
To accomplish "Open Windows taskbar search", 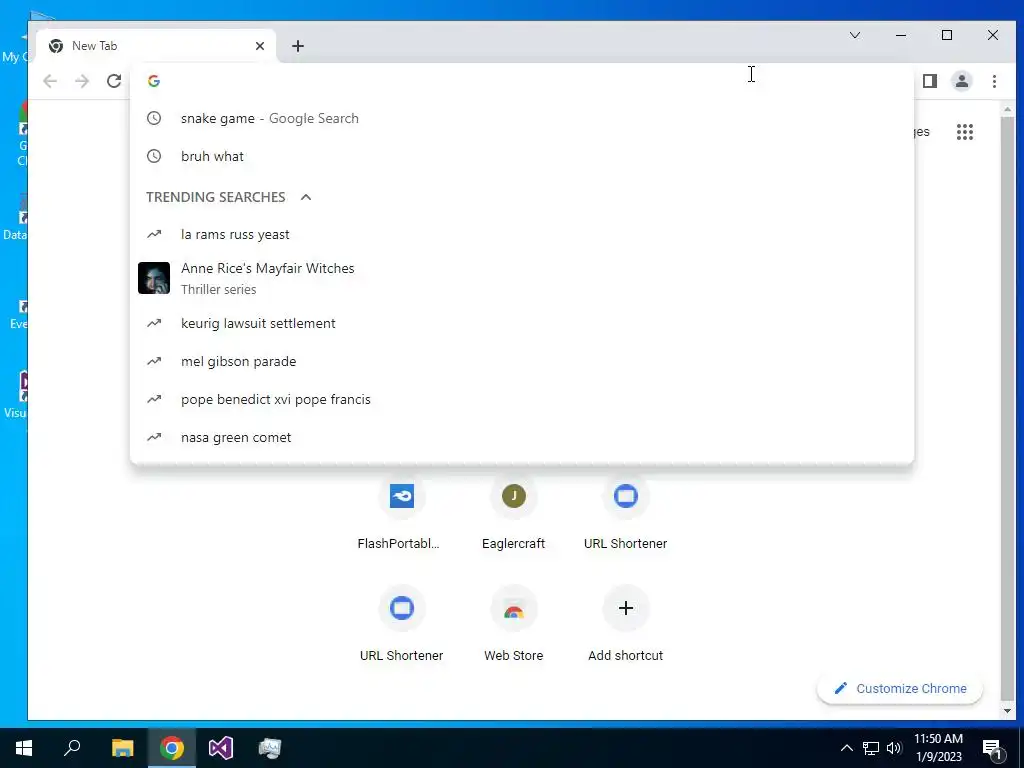I will (72, 748).
